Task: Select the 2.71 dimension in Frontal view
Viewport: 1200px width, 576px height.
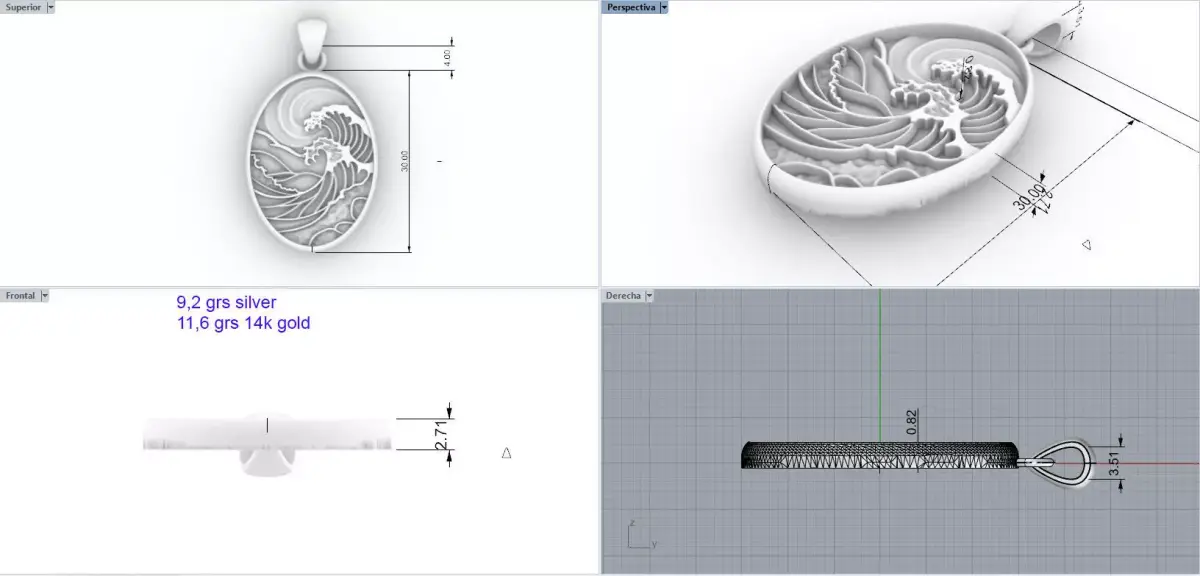Action: pos(441,434)
